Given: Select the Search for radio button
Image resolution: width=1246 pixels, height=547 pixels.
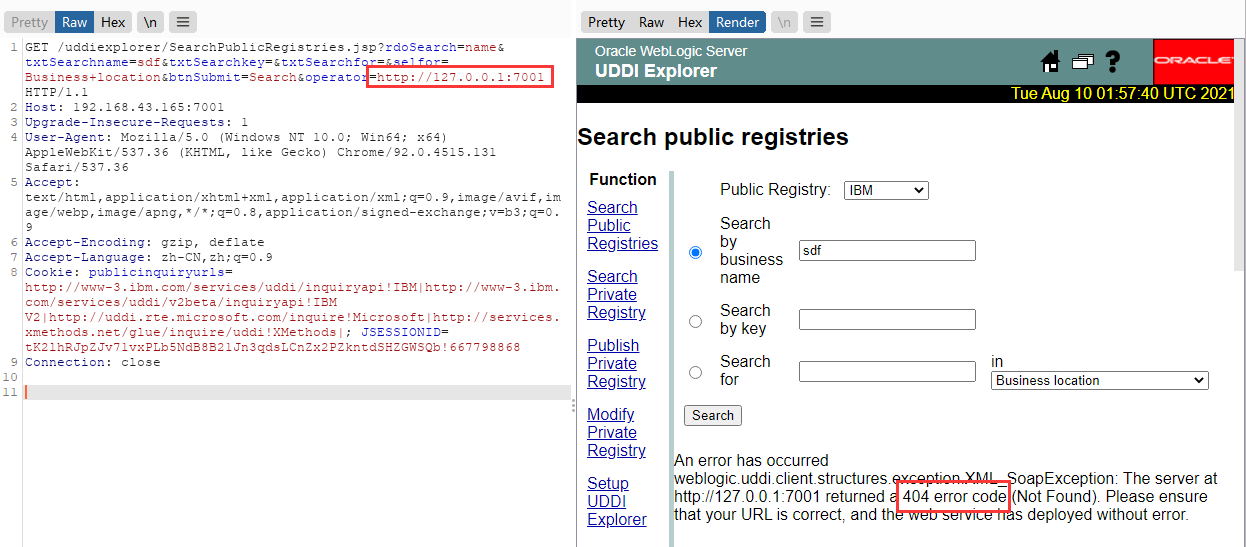Looking at the screenshot, I should point(696,372).
